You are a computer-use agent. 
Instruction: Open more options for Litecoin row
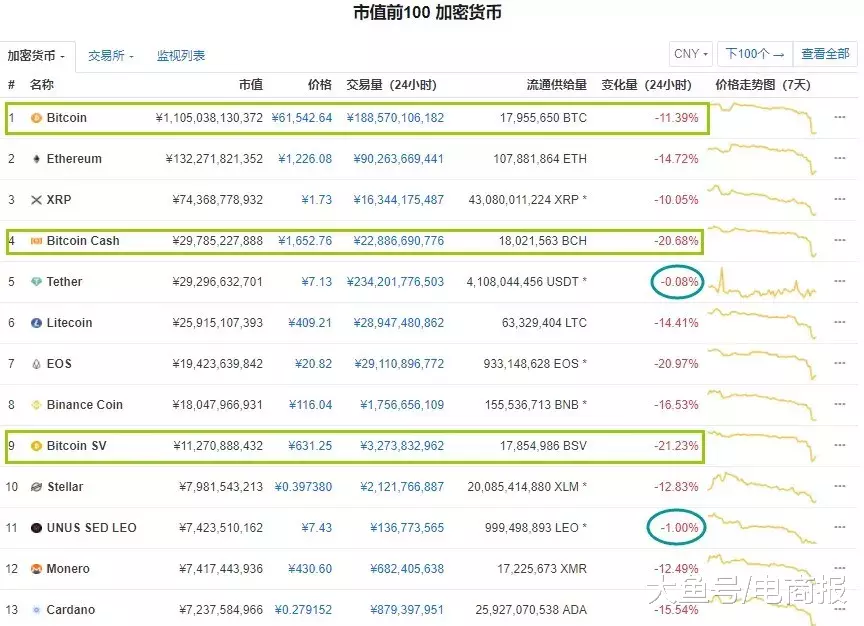tap(840, 322)
